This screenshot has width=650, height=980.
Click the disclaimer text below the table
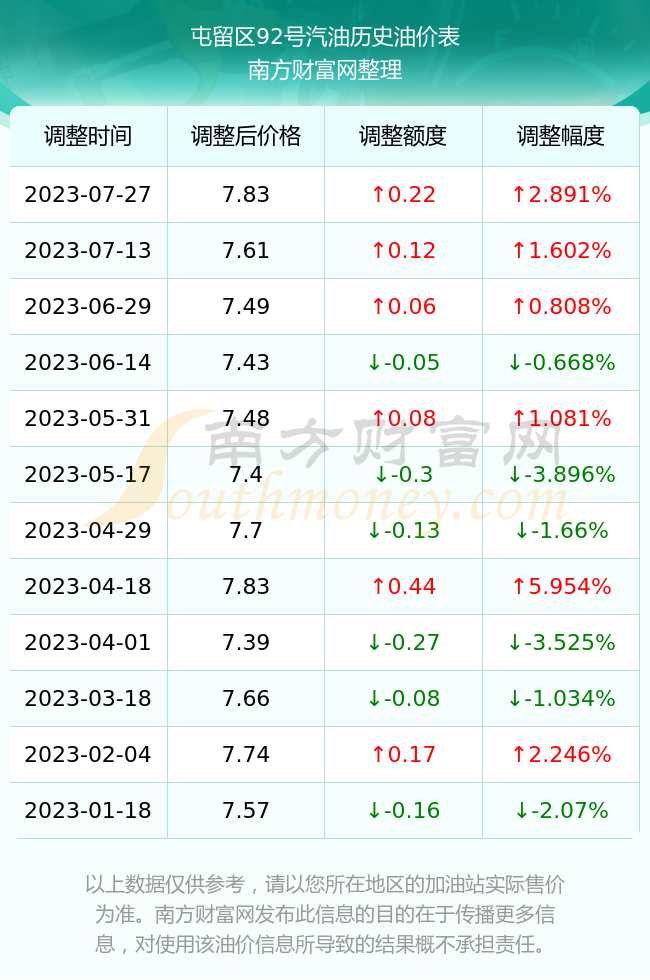point(325,914)
